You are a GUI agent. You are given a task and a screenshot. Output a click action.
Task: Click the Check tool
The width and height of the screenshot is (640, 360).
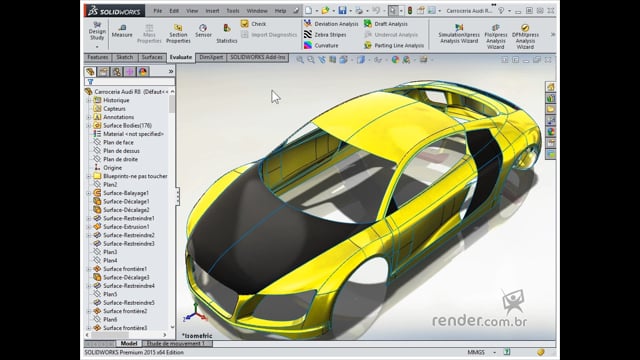[x=253, y=24]
